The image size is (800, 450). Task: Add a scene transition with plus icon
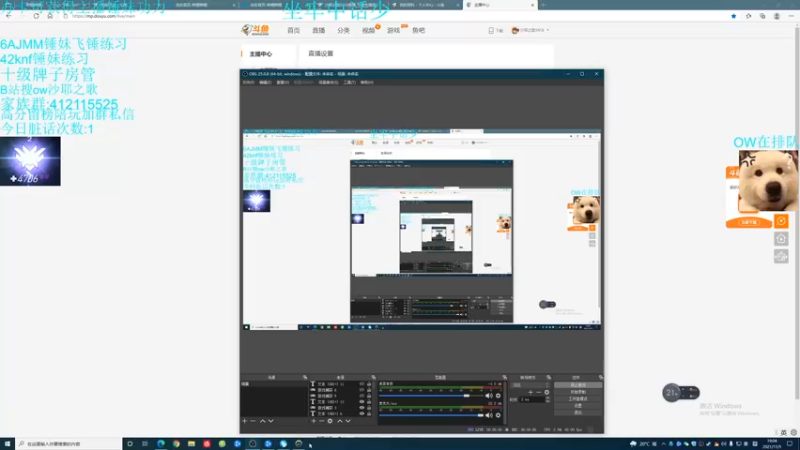pos(531,392)
